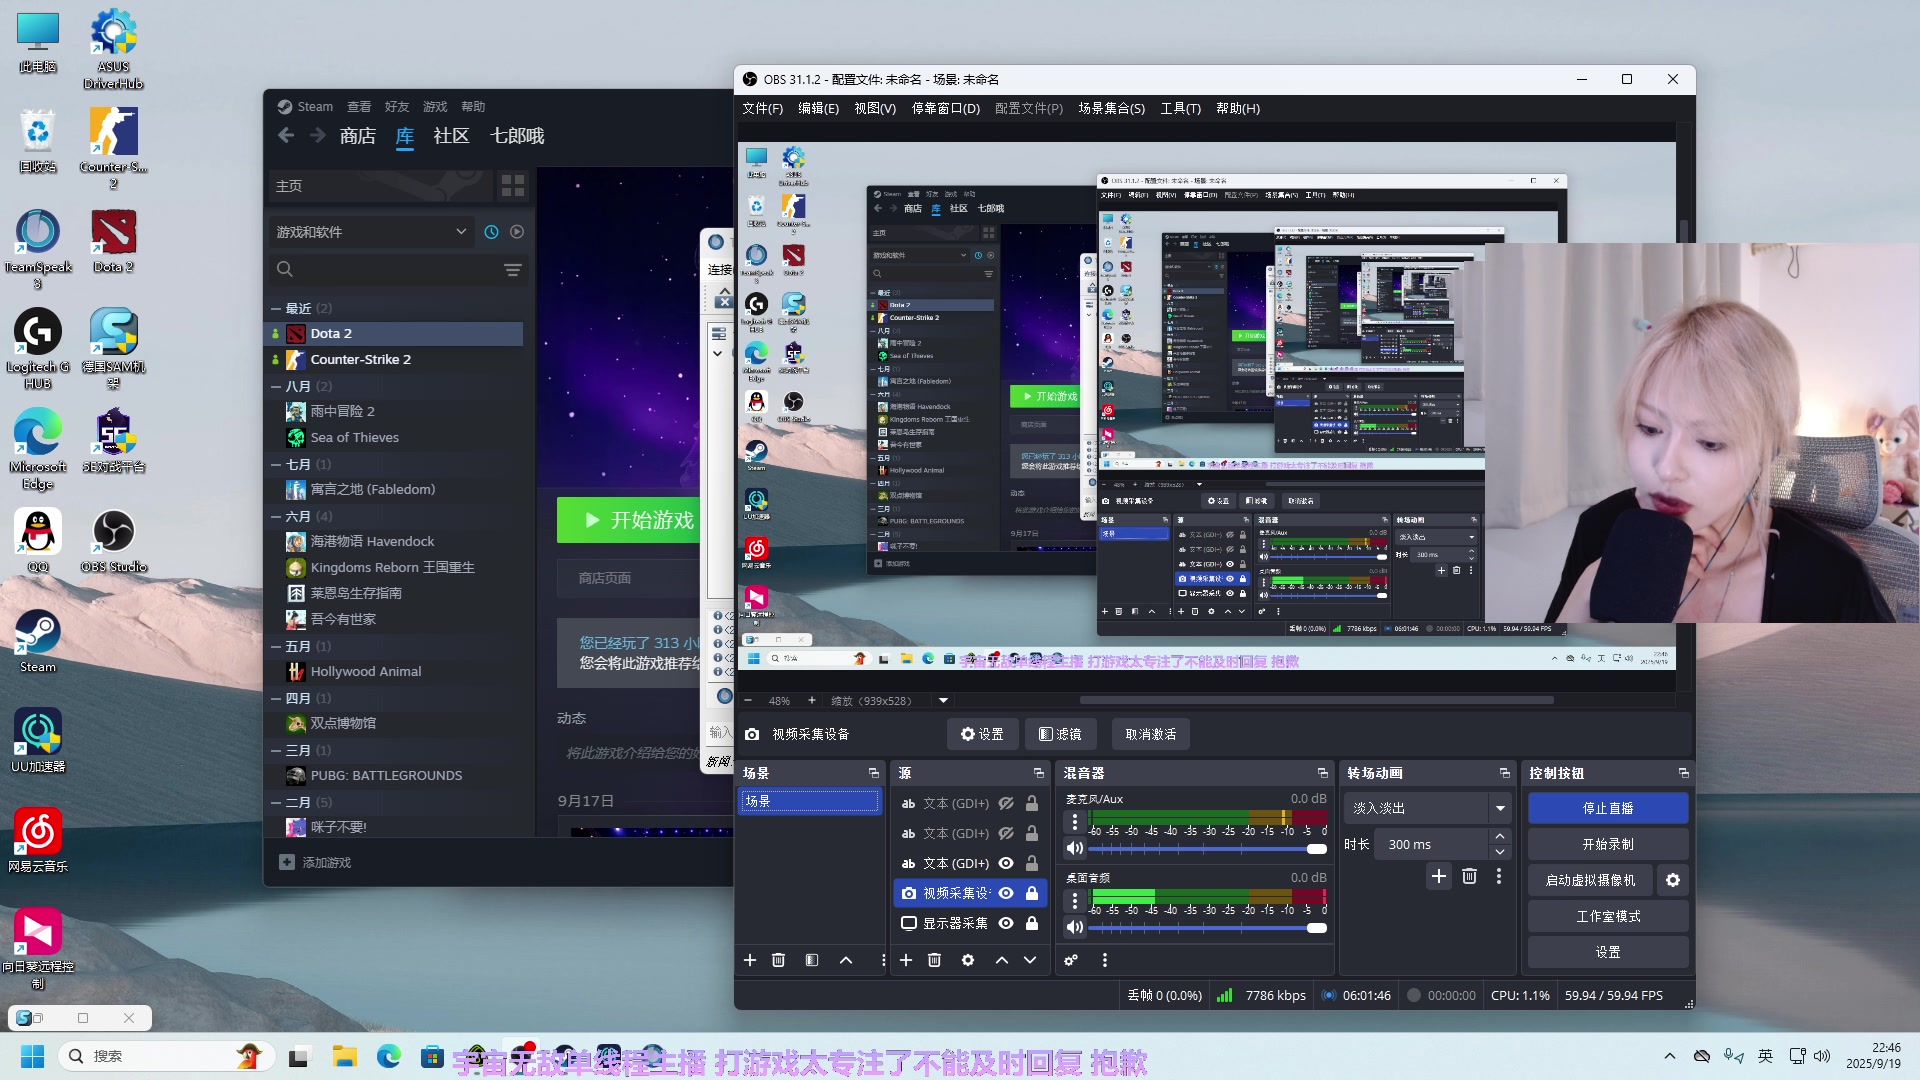Open preview scale dropdown arrow
The width and height of the screenshot is (1920, 1080).
pyautogui.click(x=943, y=701)
